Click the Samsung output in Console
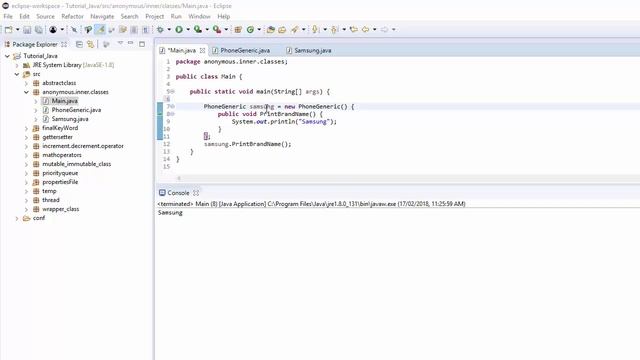This screenshot has width=640, height=360. tap(170, 213)
